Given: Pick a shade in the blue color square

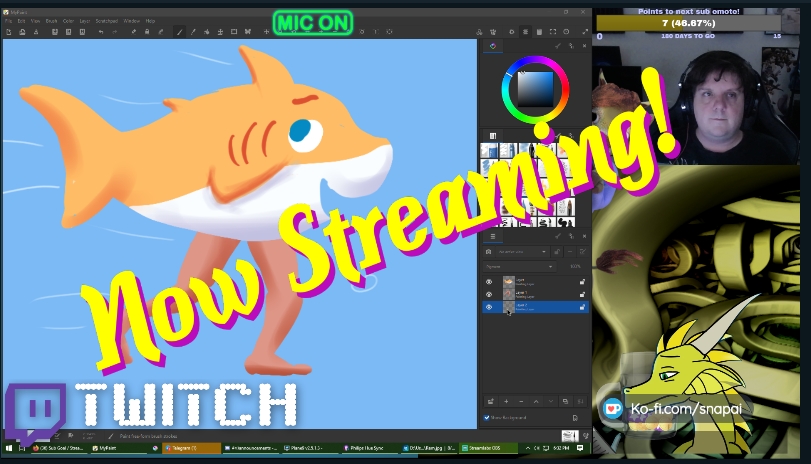Looking at the screenshot, I should (535, 89).
